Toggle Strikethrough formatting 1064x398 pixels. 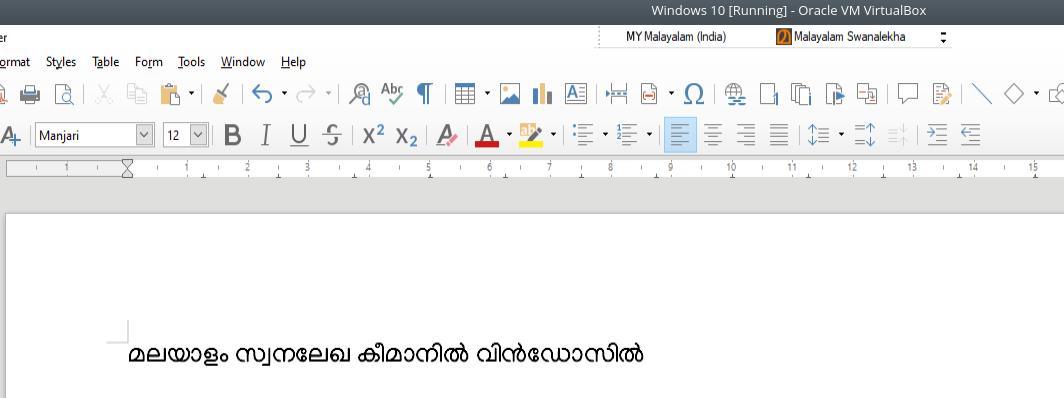[x=332, y=136]
